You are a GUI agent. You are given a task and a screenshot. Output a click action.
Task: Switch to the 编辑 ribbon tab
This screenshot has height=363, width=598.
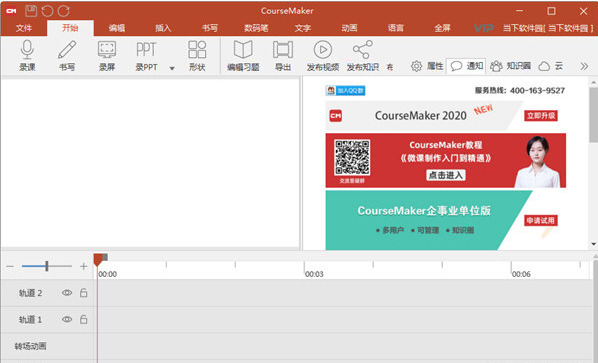click(x=117, y=28)
